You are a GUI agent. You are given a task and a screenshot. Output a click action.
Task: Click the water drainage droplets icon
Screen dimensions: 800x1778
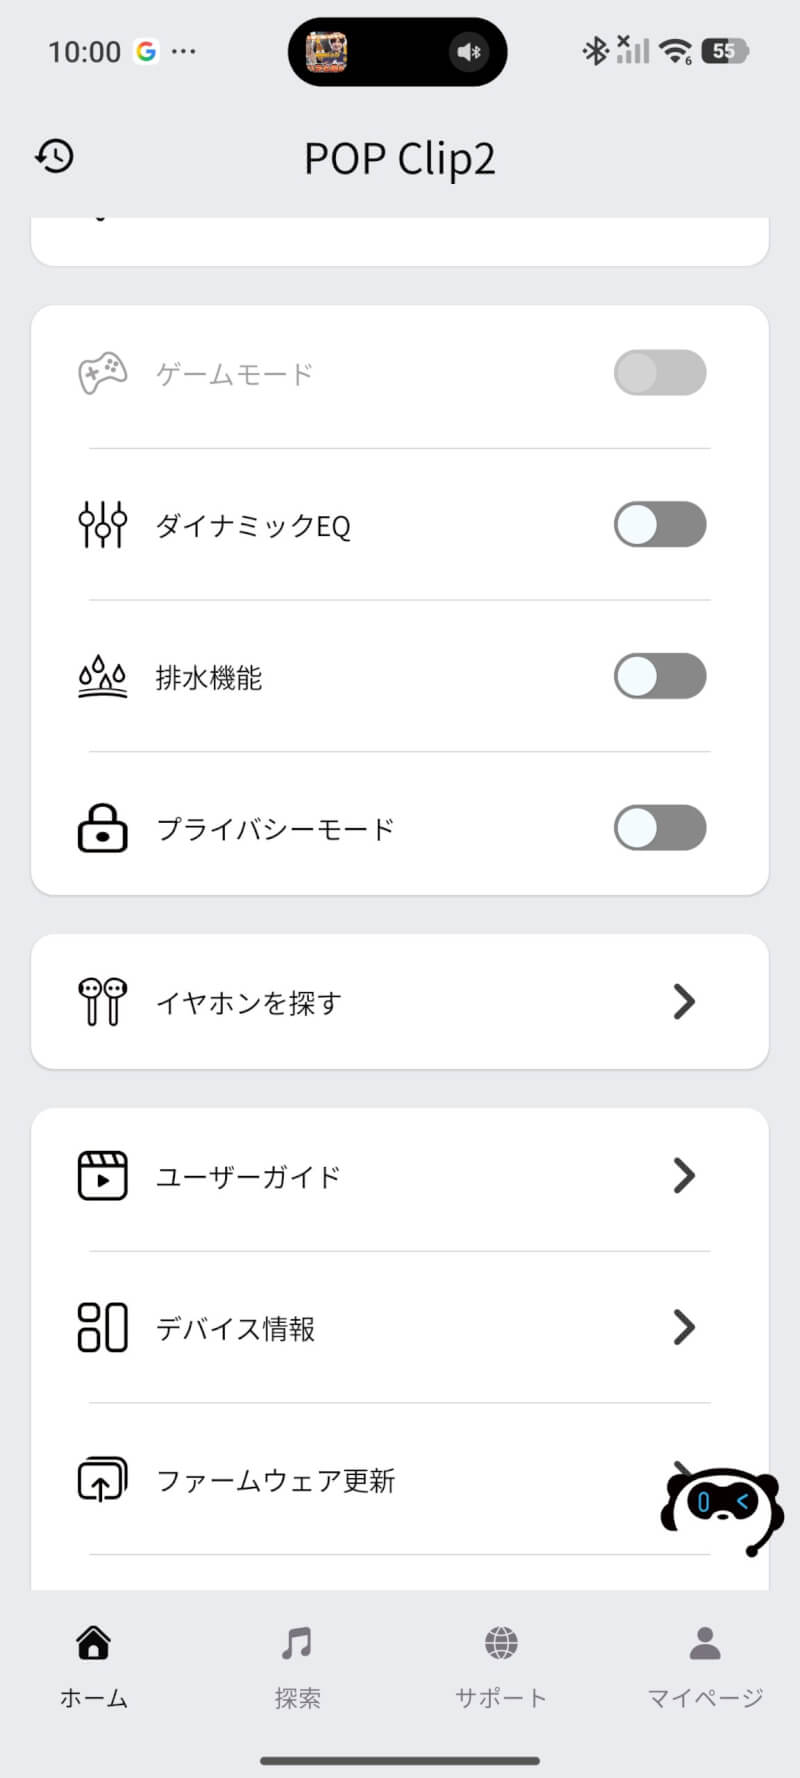(102, 677)
